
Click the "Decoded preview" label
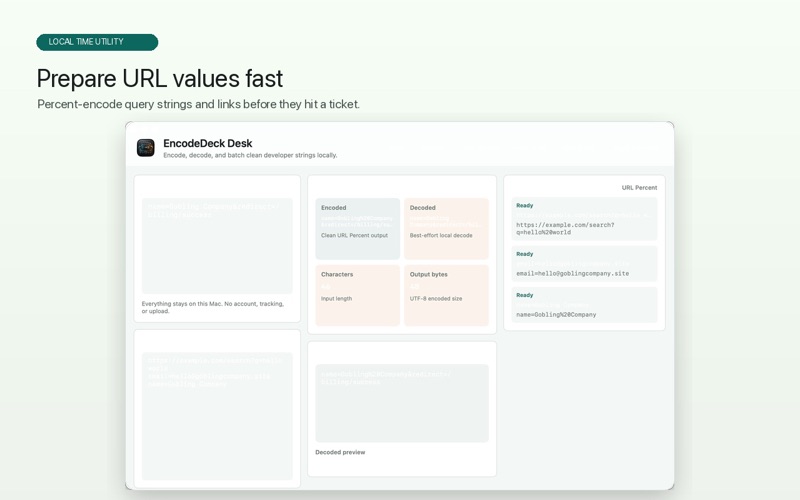340,452
